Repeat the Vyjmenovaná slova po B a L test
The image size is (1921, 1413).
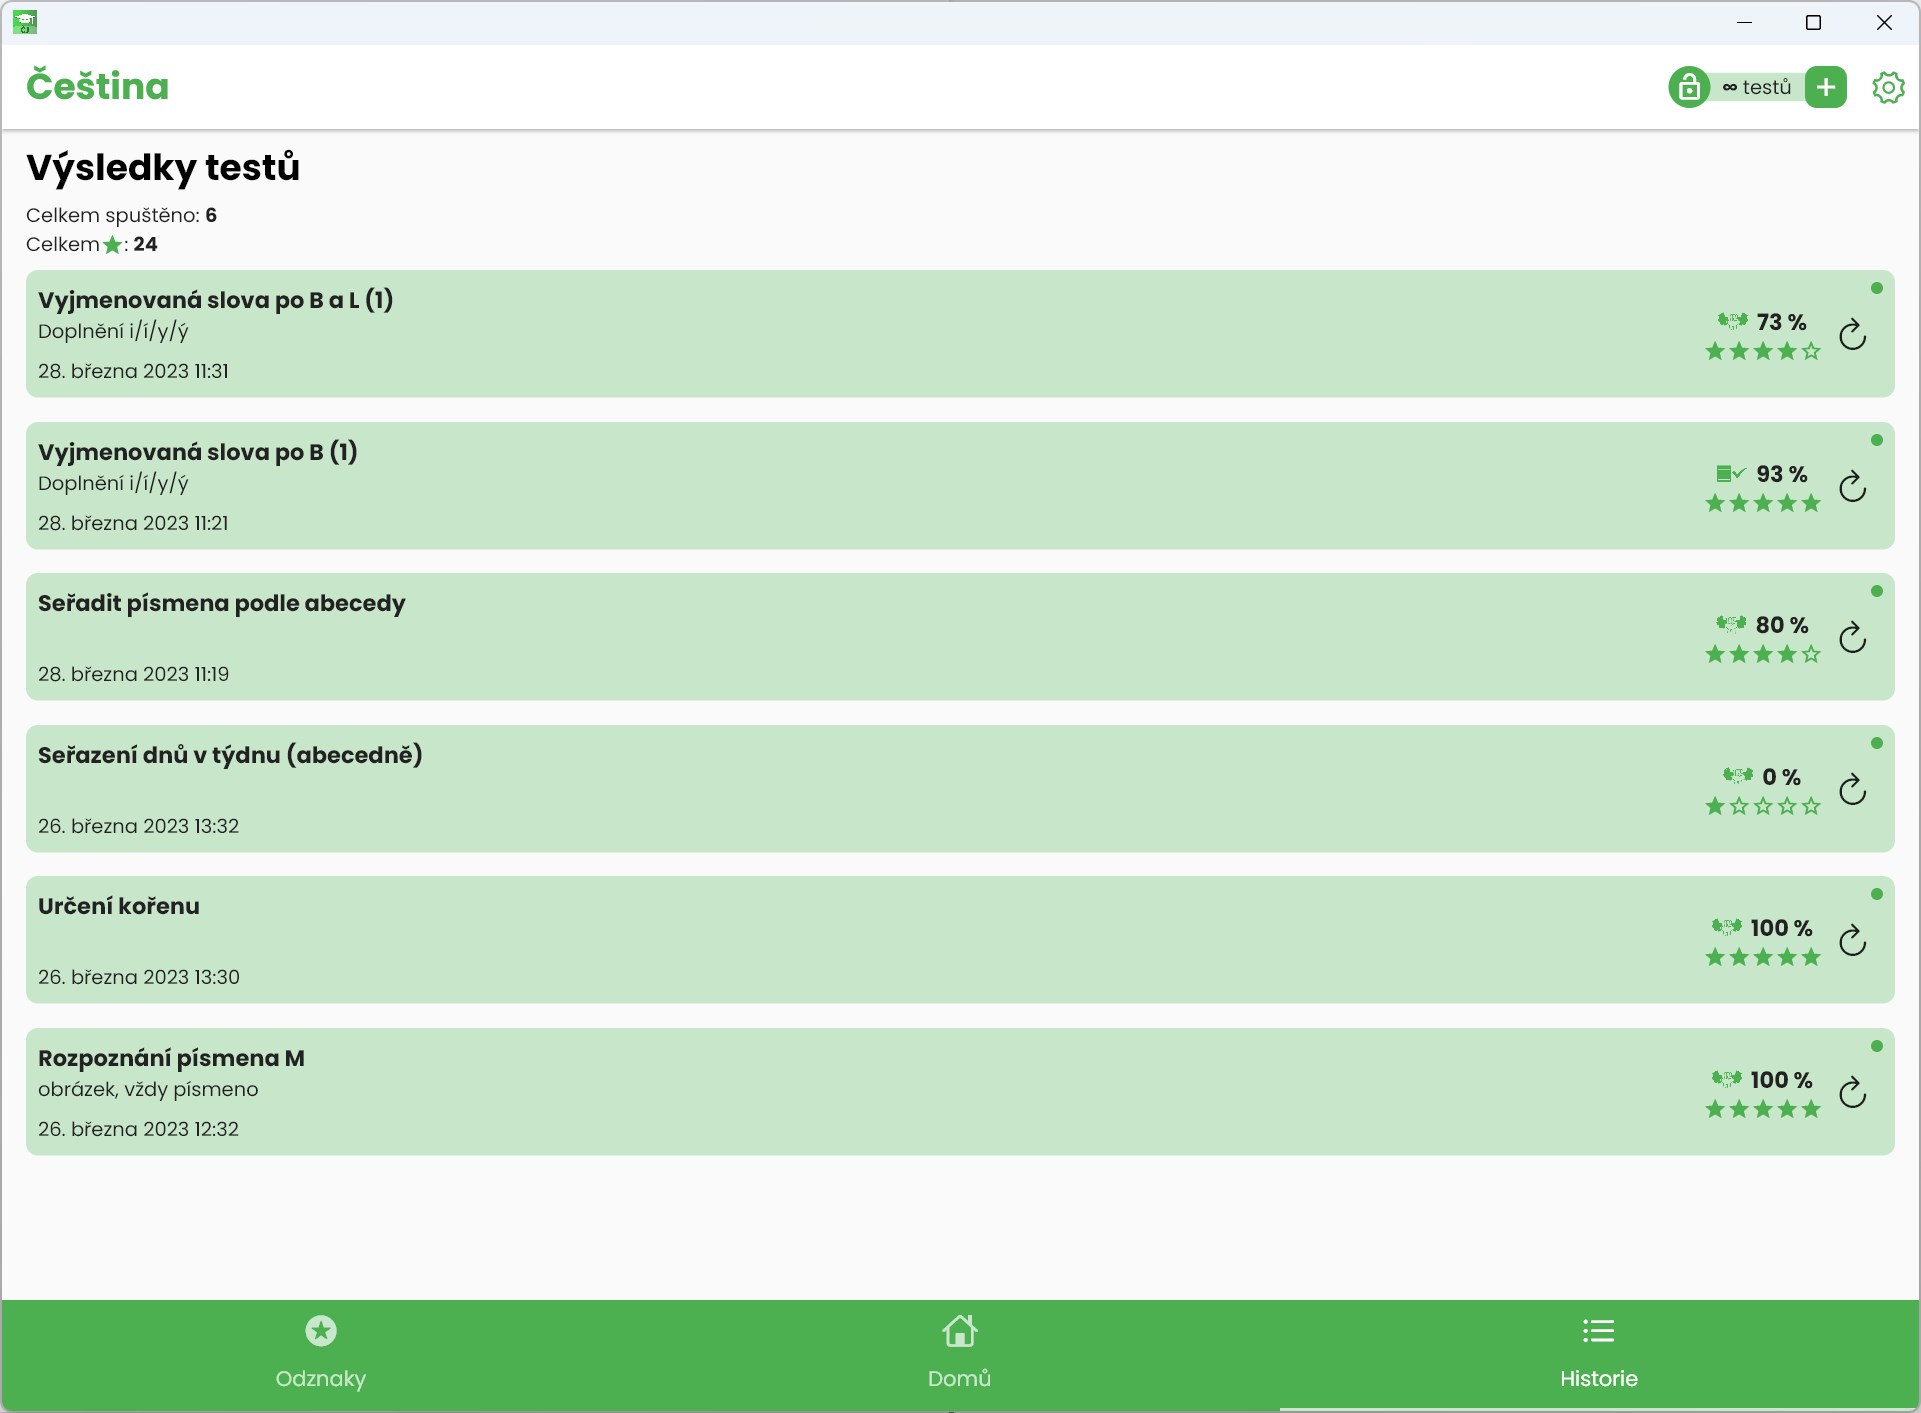[1852, 335]
